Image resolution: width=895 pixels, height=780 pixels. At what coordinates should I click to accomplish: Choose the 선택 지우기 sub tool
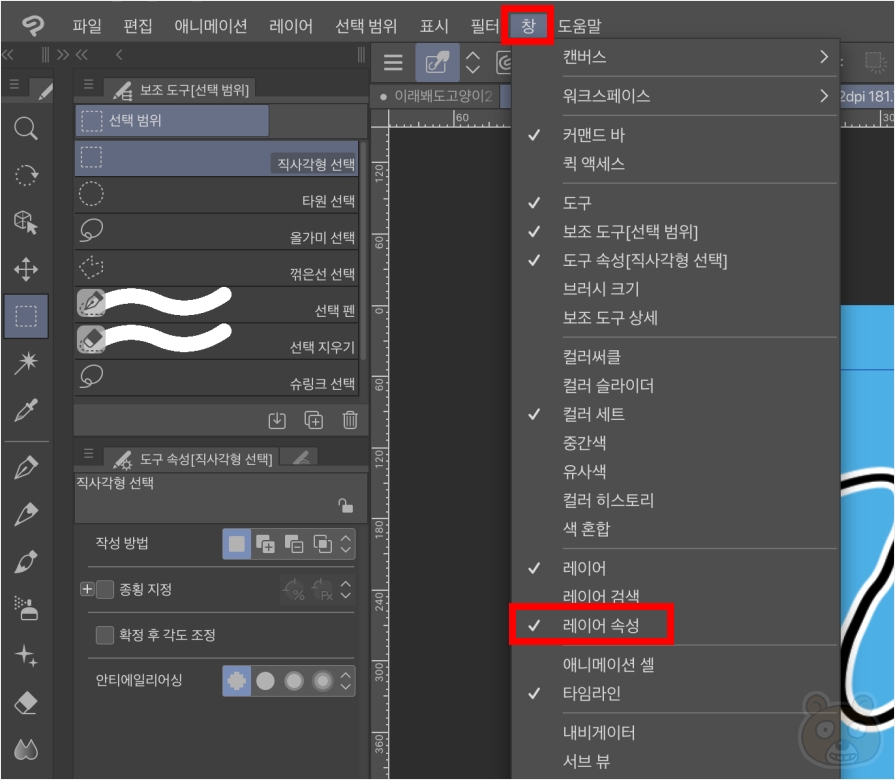pyautogui.click(x=217, y=341)
